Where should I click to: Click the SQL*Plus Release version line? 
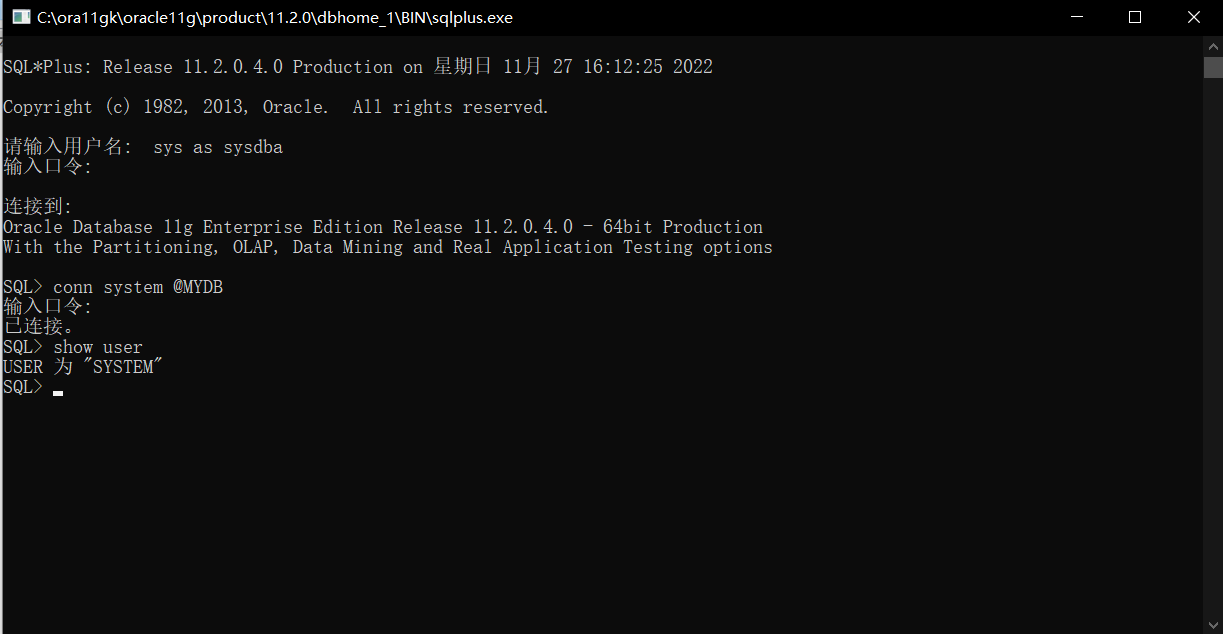358,67
